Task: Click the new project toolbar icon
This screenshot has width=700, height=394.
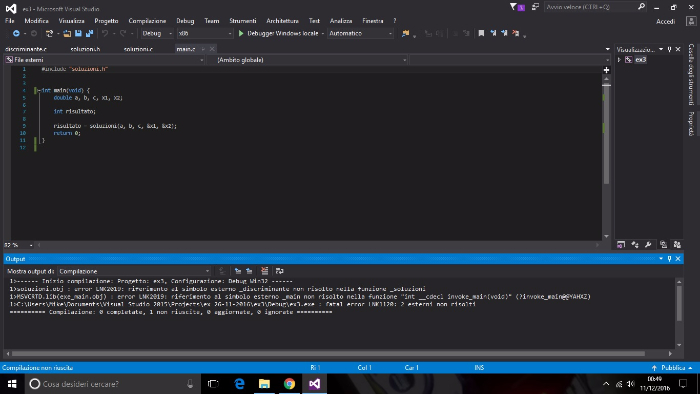Action: 49,33
